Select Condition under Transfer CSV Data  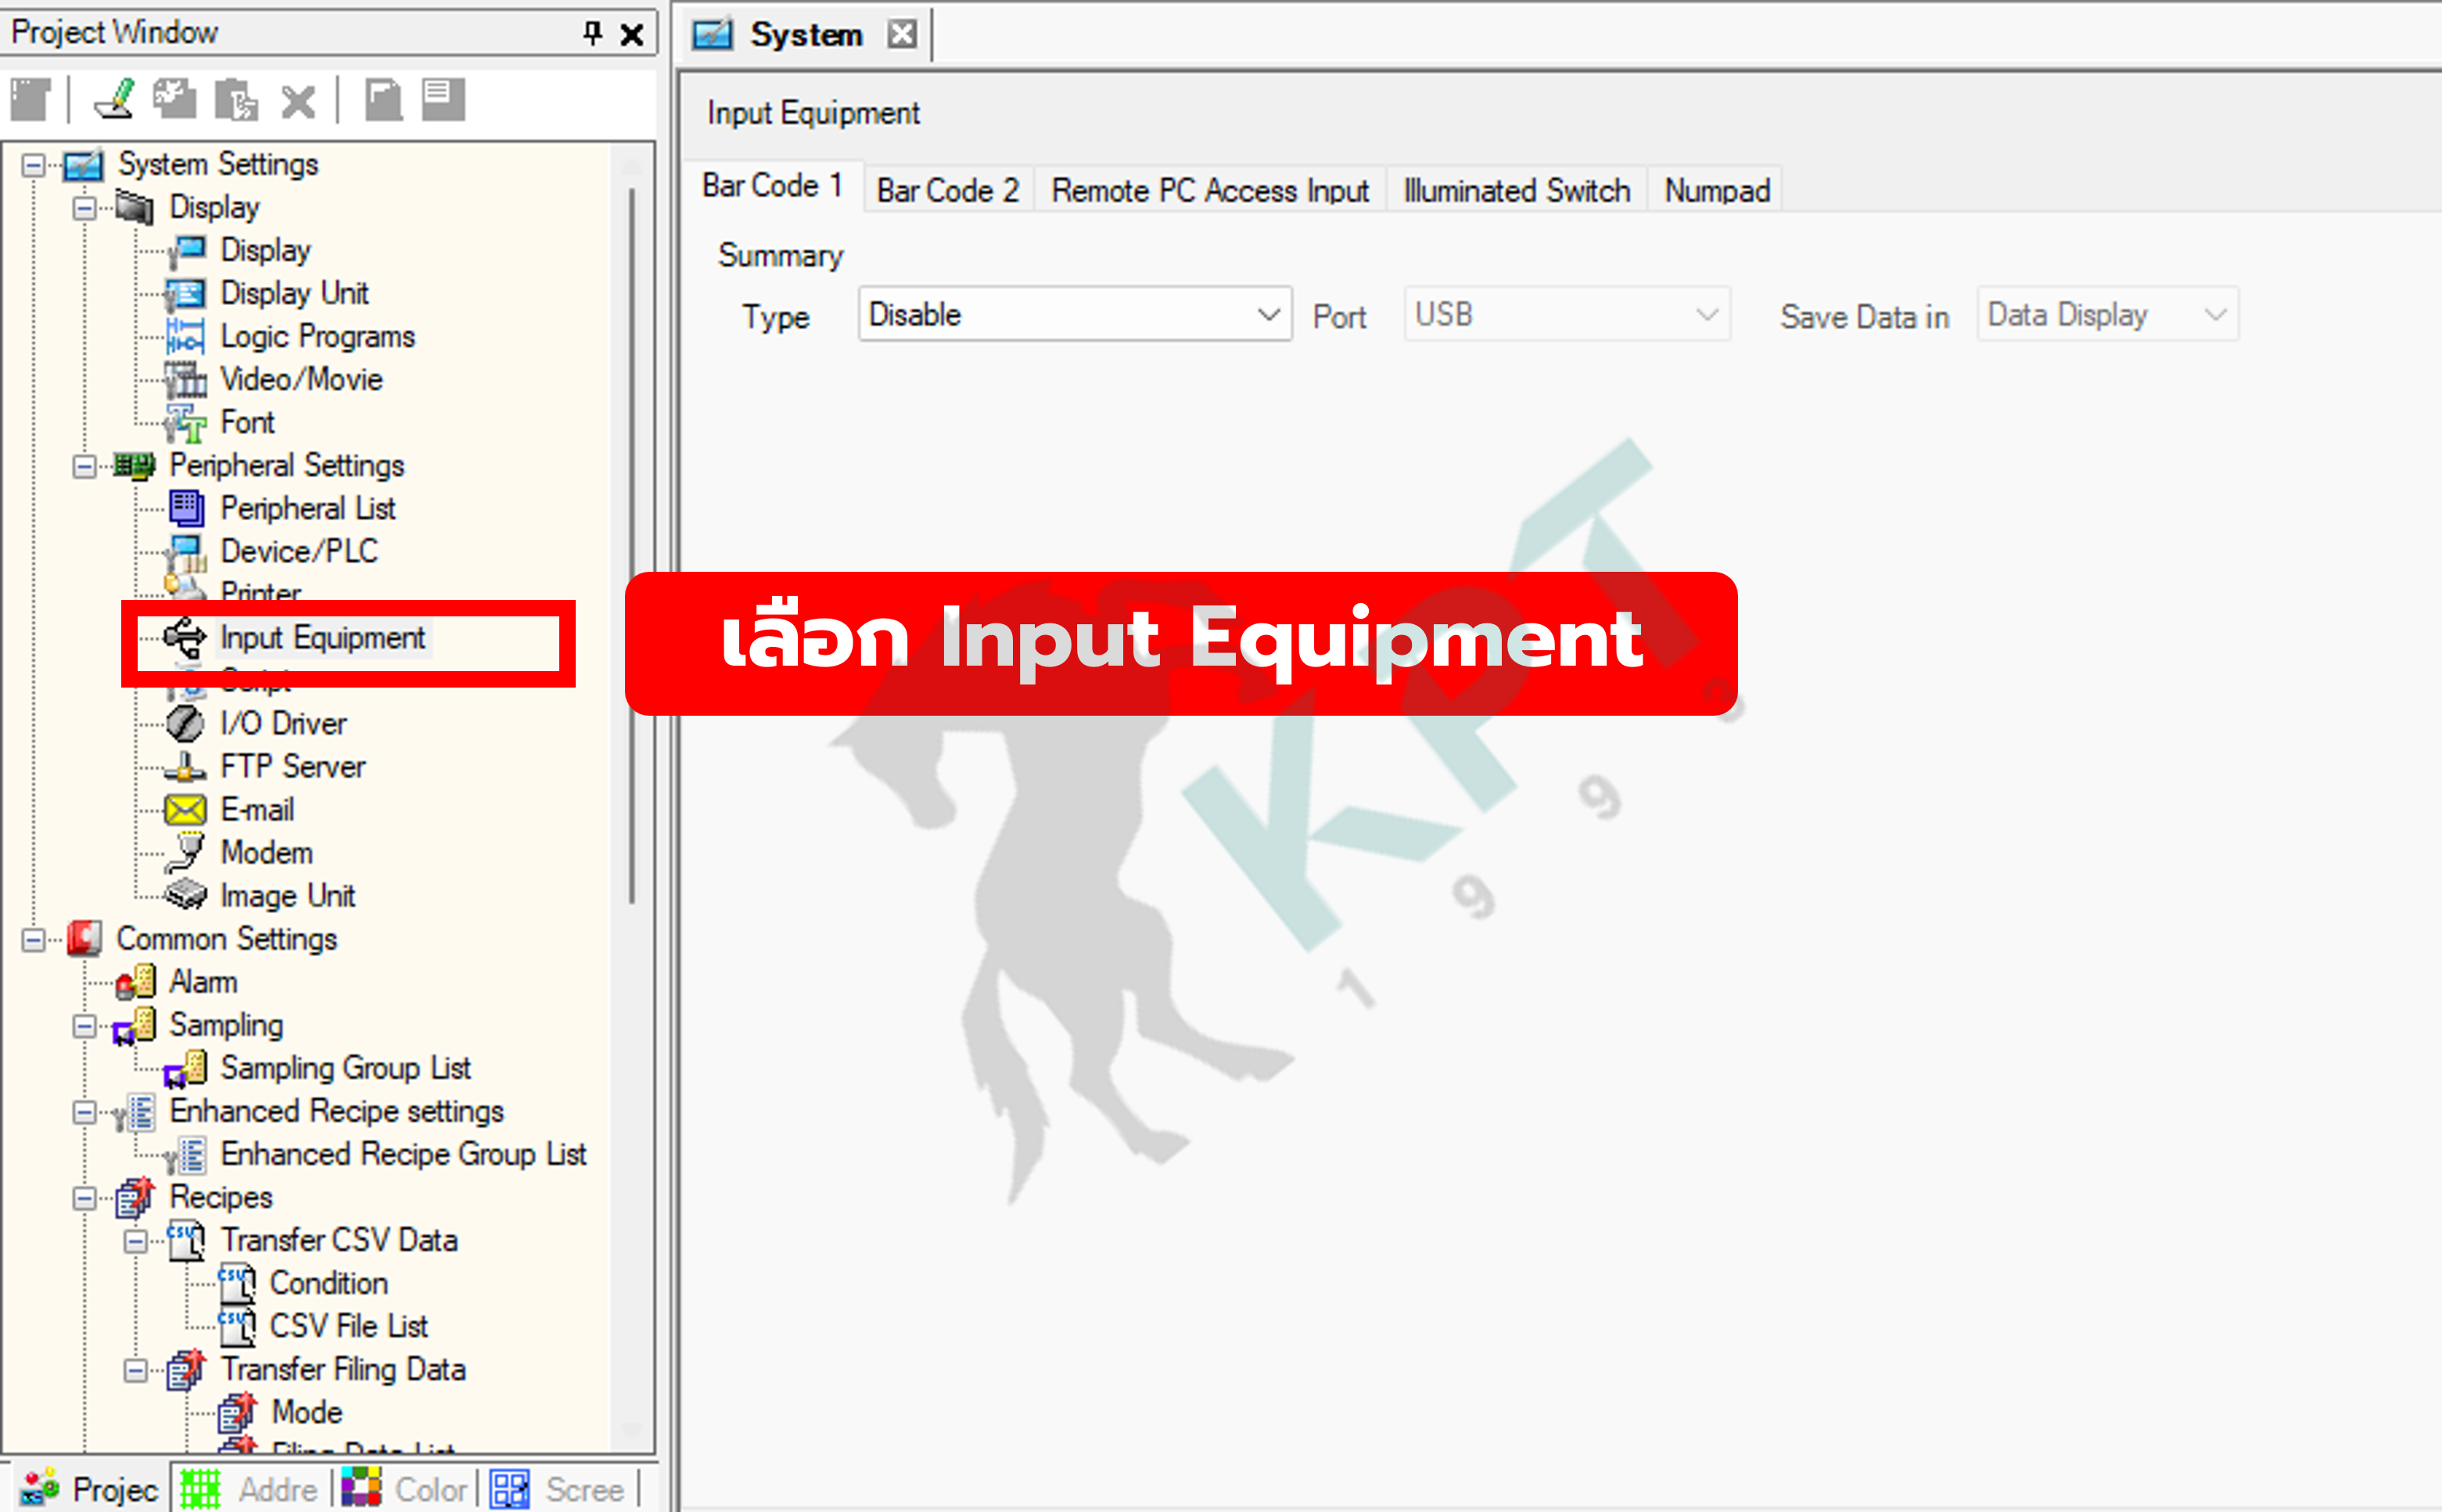point(328,1283)
